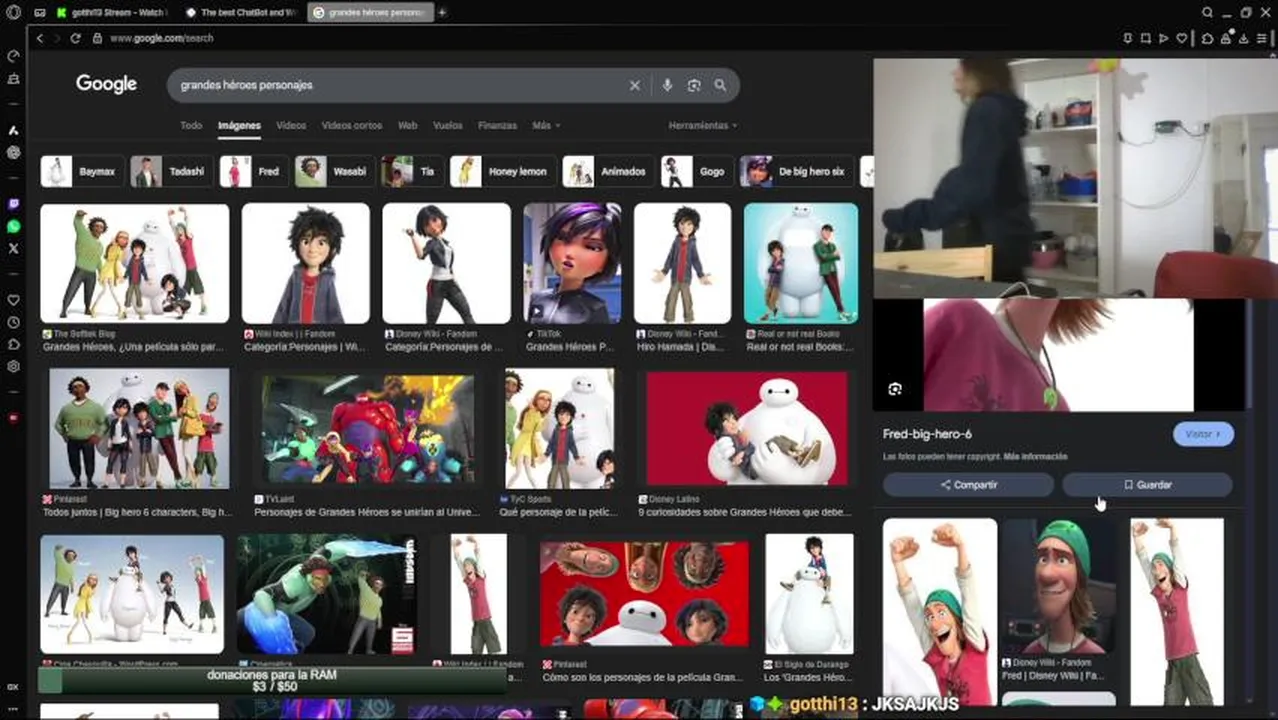
Task: Switch to the gotthi13 Stream tab
Action: click(x=111, y=12)
